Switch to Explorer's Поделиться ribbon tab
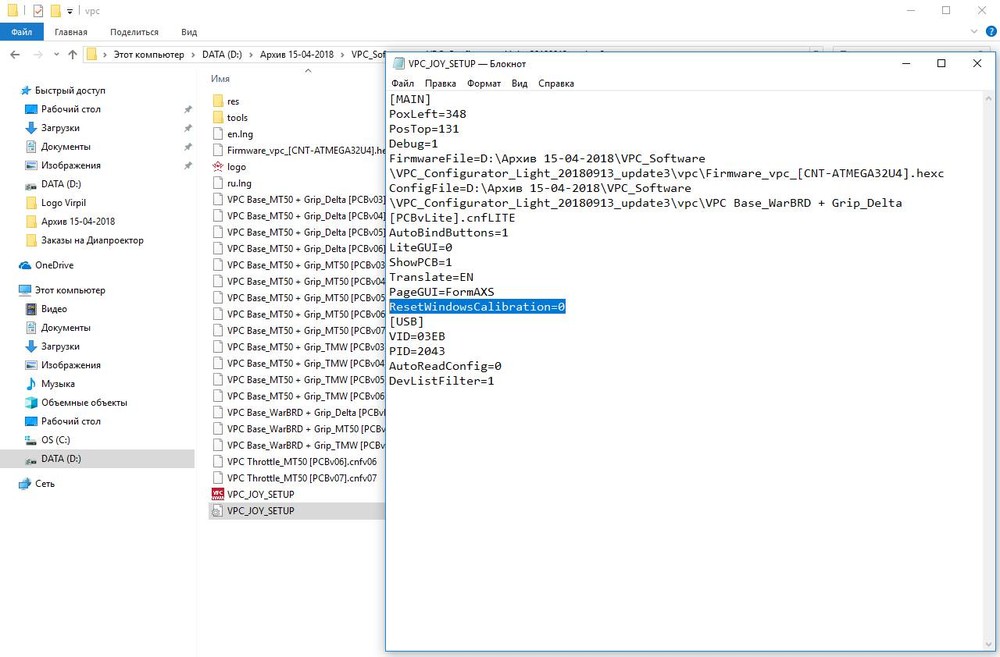The height and width of the screenshot is (657, 1000). [x=134, y=32]
